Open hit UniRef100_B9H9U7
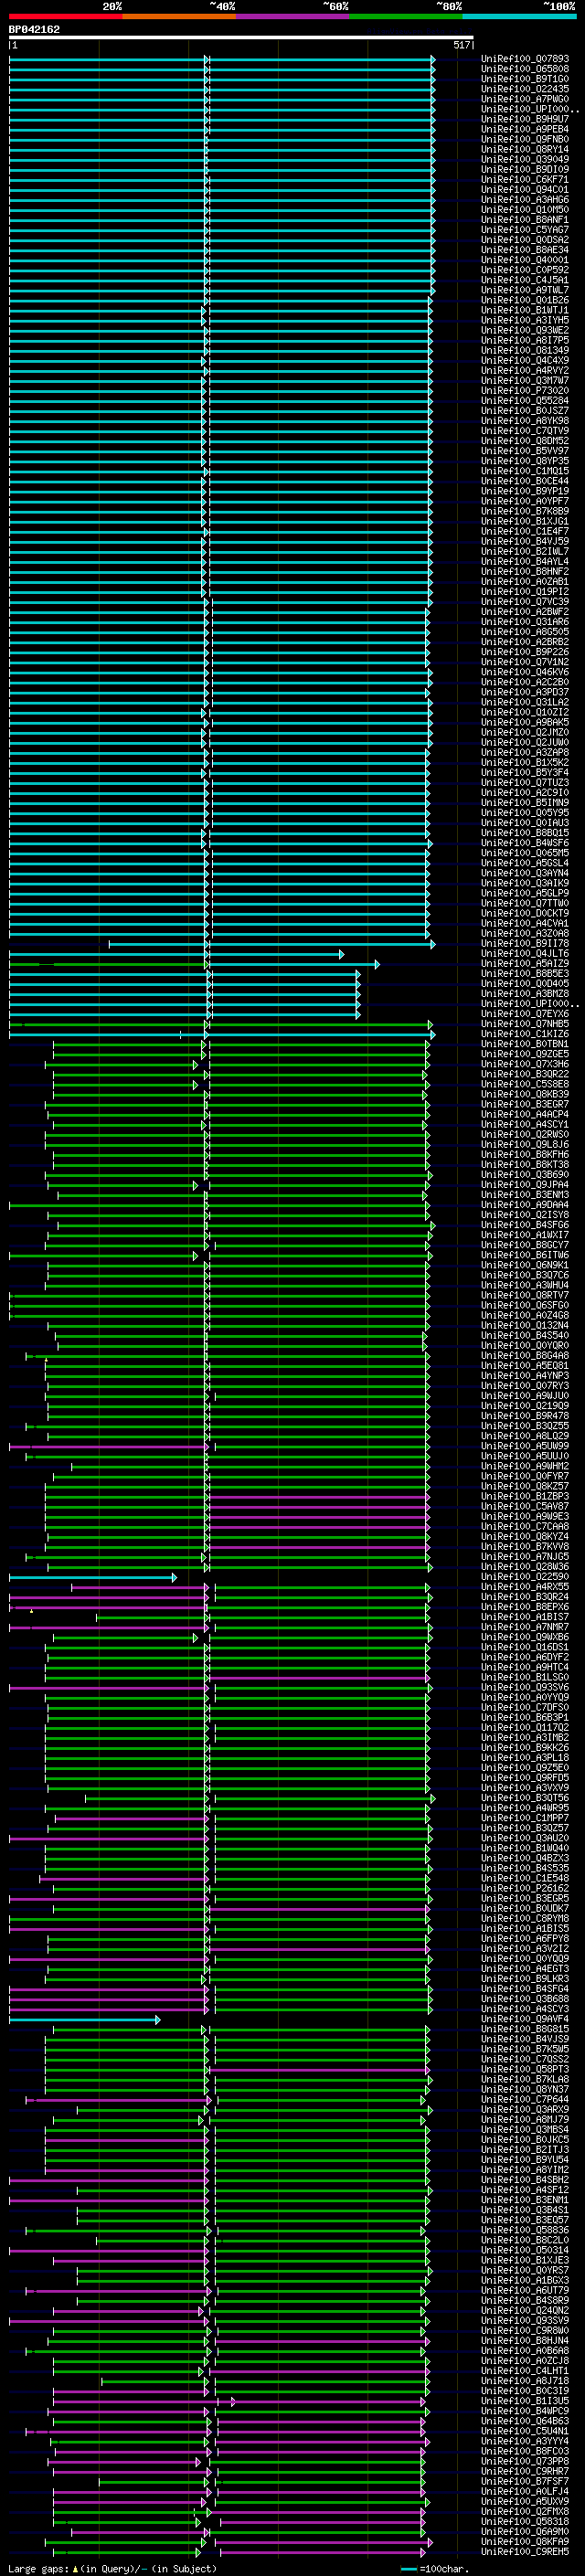The image size is (585, 2576). coord(525,119)
